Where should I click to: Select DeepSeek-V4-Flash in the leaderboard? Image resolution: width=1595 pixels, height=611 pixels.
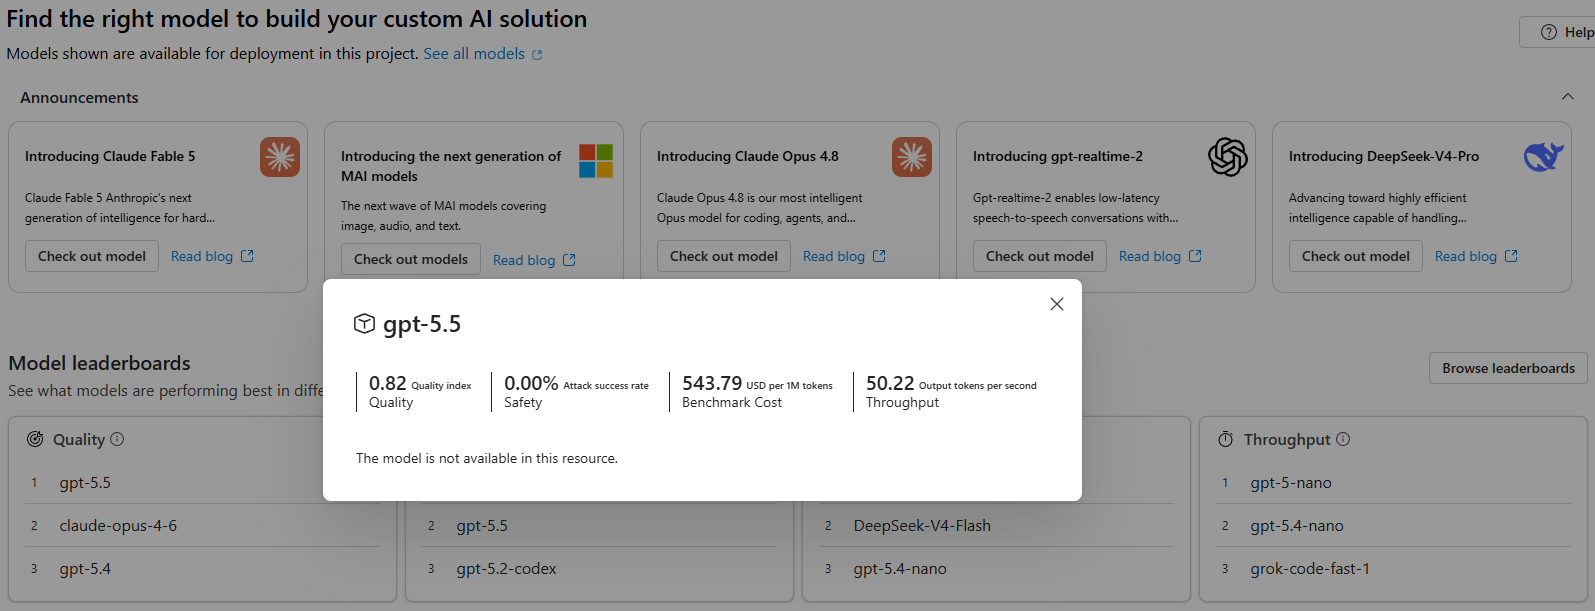coord(922,526)
